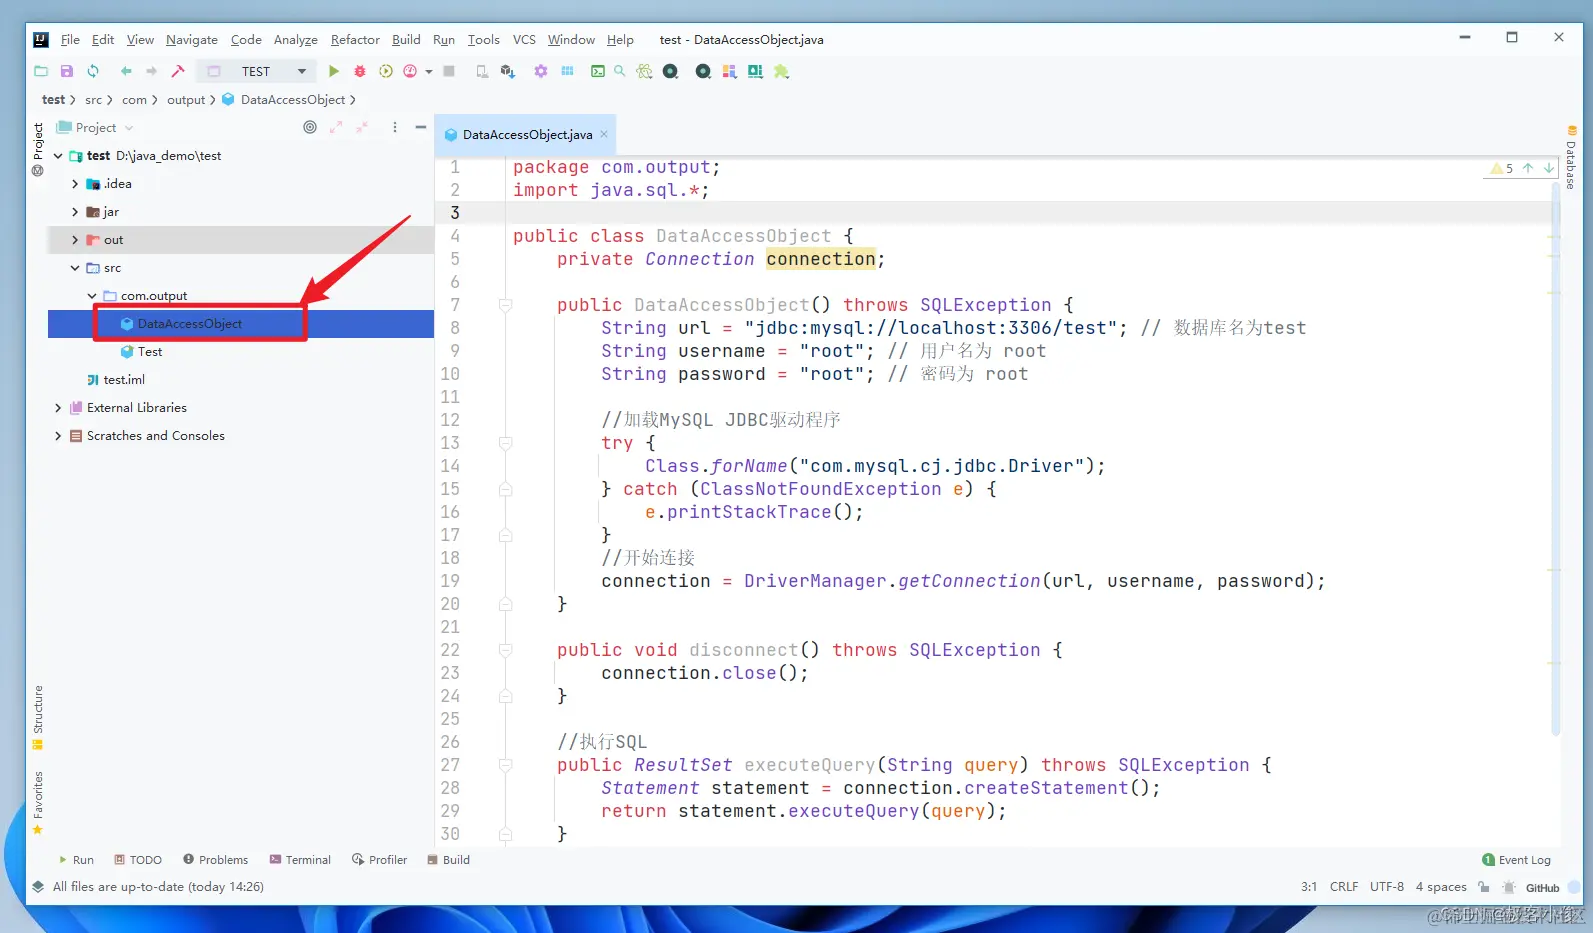Click the read-only lock icon in status bar
Viewport: 1593px width, 933px height.
1483,887
